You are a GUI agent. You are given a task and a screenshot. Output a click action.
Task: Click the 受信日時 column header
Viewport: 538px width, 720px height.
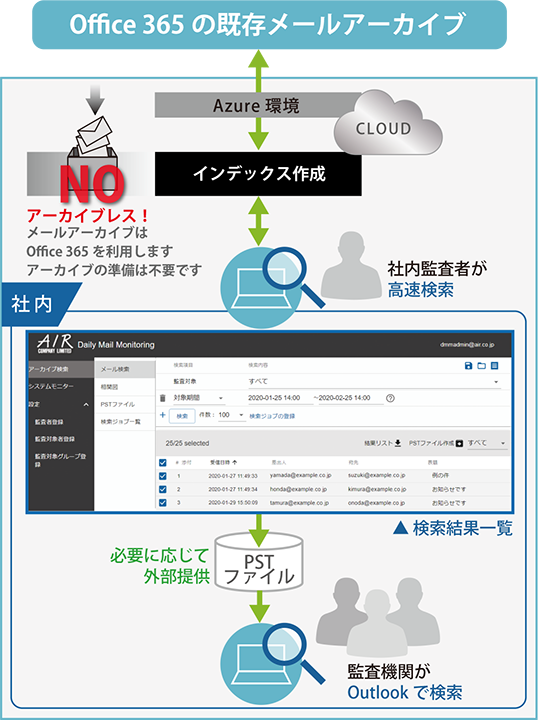click(x=221, y=462)
